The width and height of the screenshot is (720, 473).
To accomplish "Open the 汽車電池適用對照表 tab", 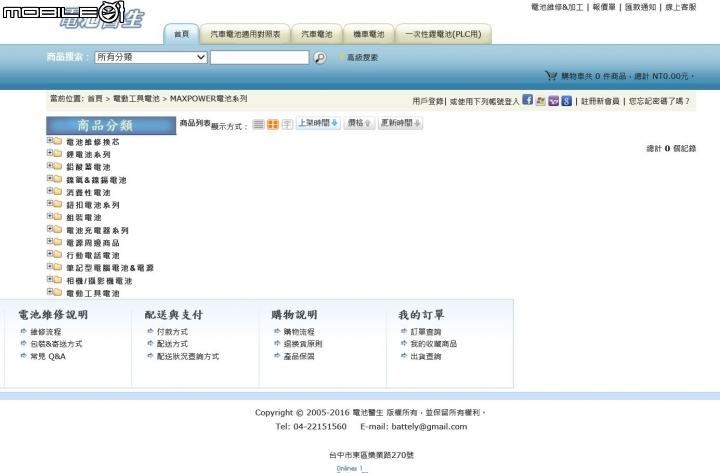I will click(x=245, y=34).
